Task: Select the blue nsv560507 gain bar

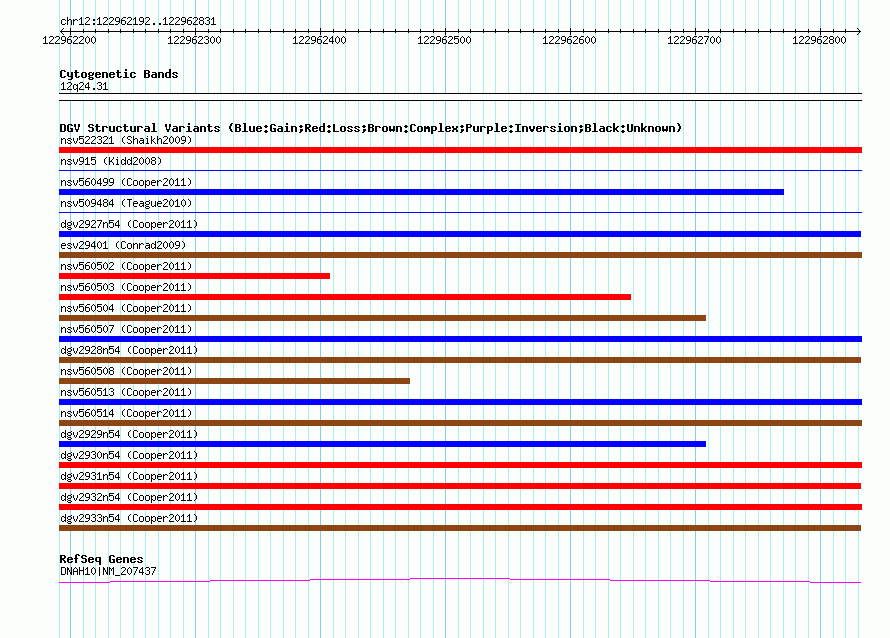Action: pos(460,339)
